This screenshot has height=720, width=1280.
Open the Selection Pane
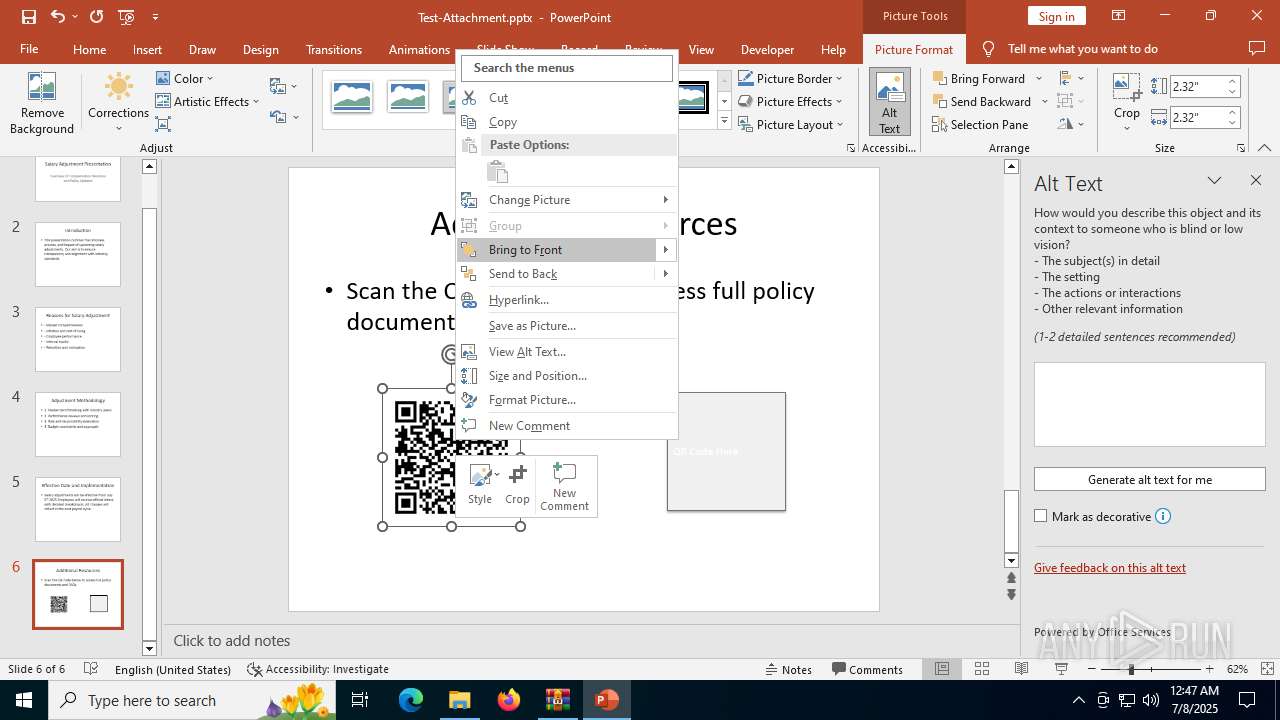click(x=980, y=124)
